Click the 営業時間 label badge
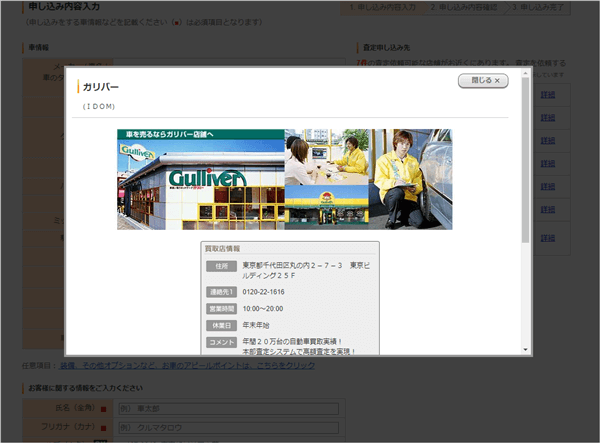This screenshot has height=443, width=600. pyautogui.click(x=222, y=309)
